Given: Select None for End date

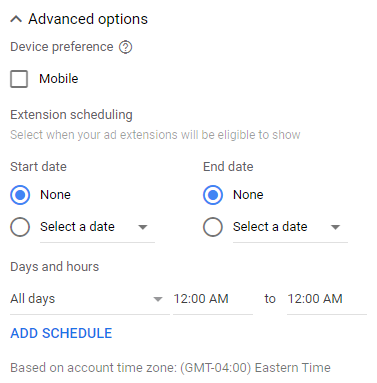Looking at the screenshot, I should tap(213, 195).
